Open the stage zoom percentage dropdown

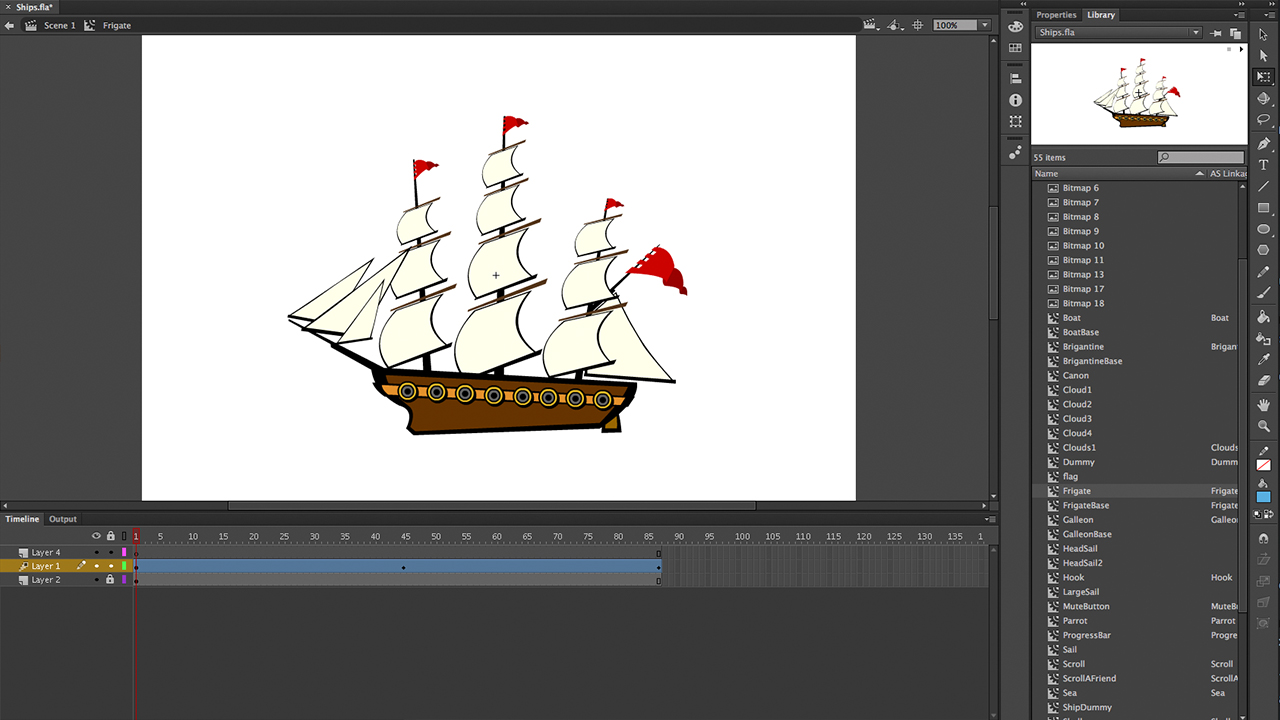tap(985, 25)
